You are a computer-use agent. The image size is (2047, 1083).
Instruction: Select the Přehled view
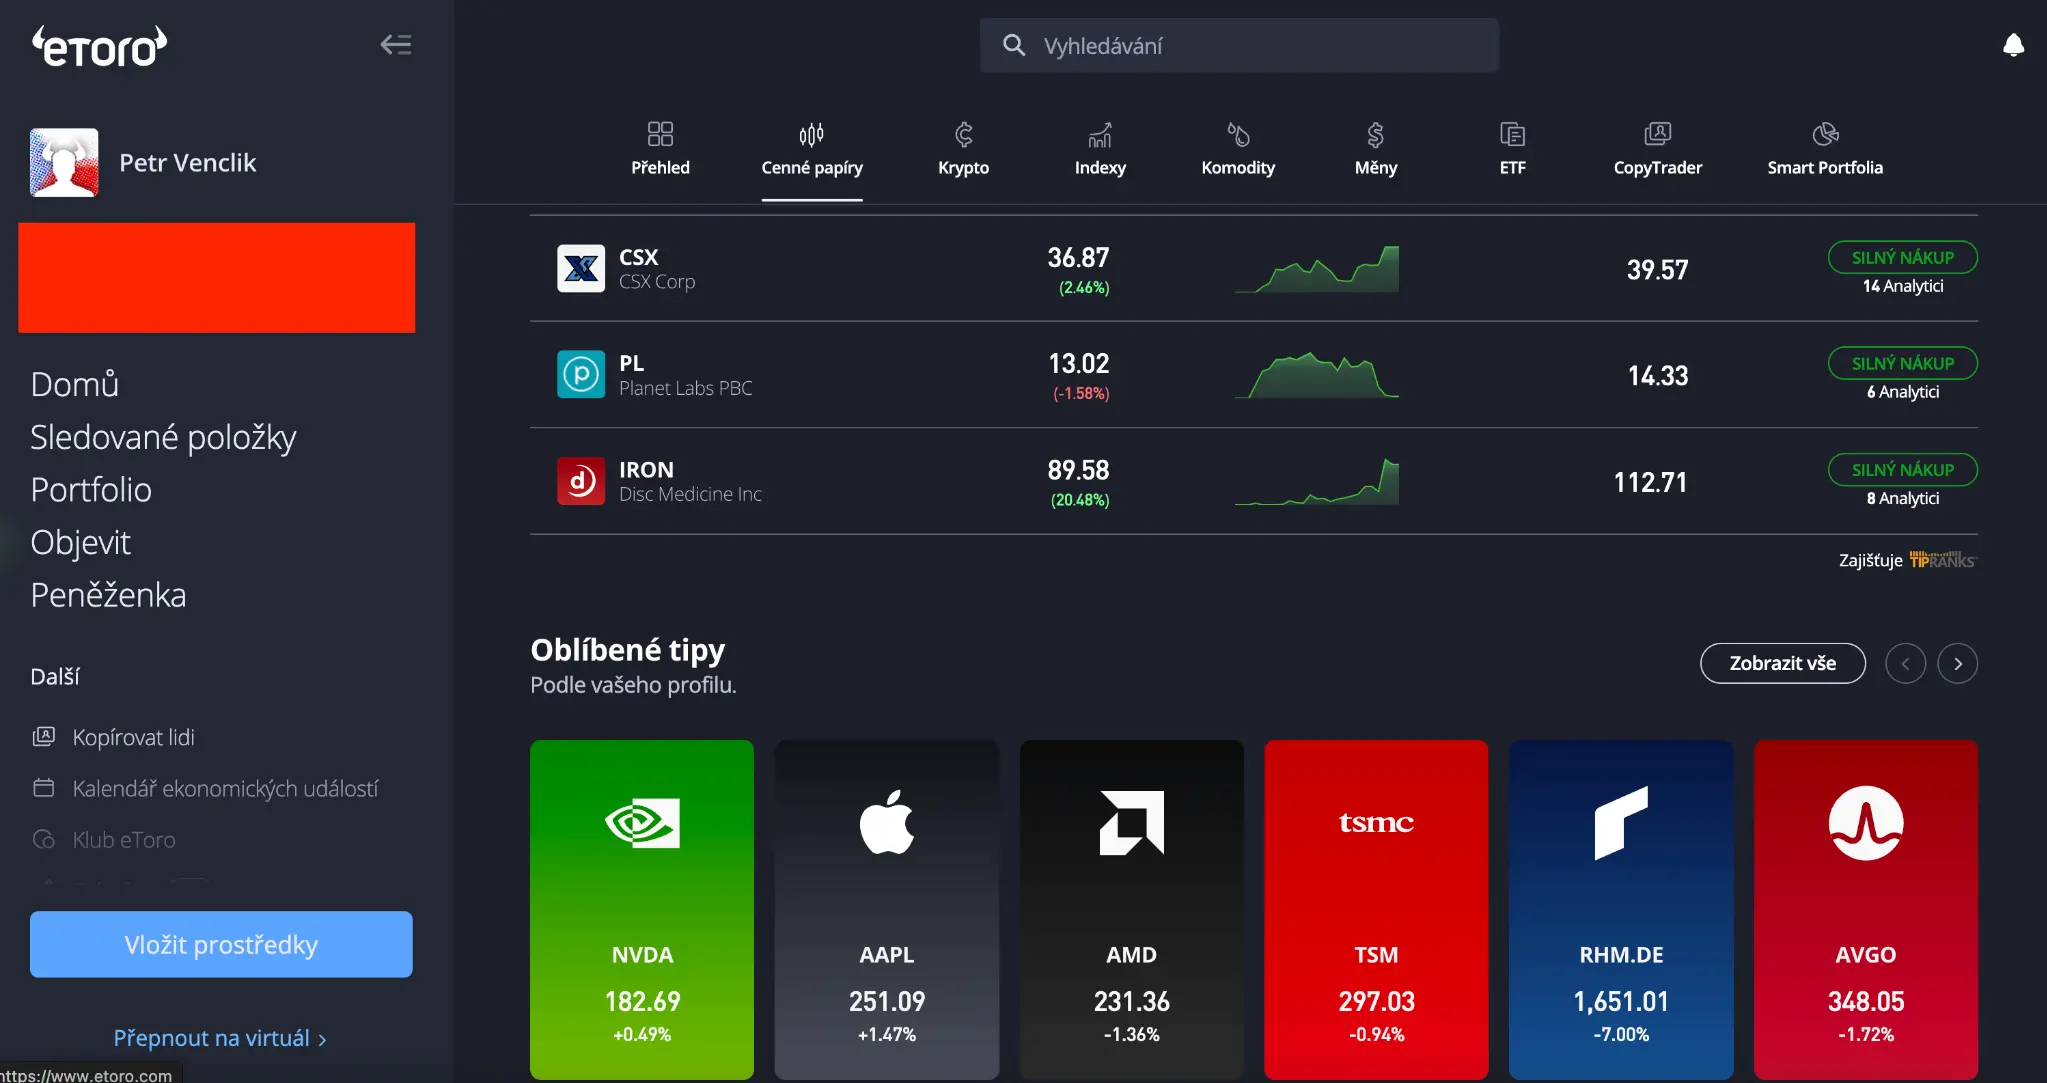point(660,148)
